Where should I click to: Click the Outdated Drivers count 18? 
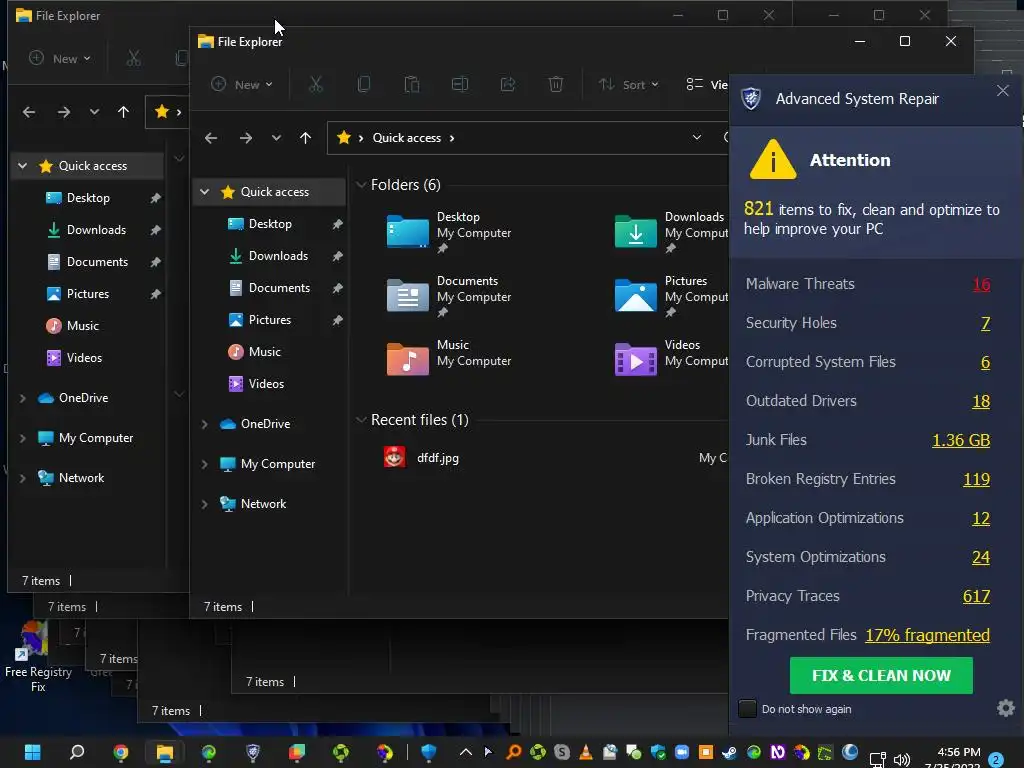[x=981, y=401]
